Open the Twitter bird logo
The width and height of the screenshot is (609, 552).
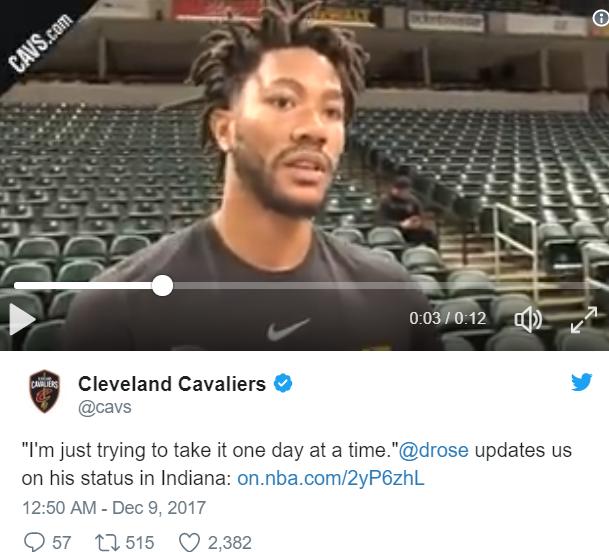pyautogui.click(x=581, y=382)
